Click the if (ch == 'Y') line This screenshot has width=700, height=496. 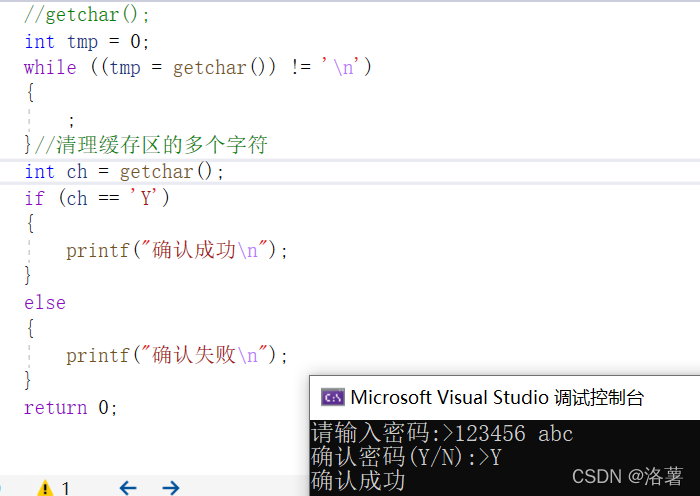pos(97,198)
